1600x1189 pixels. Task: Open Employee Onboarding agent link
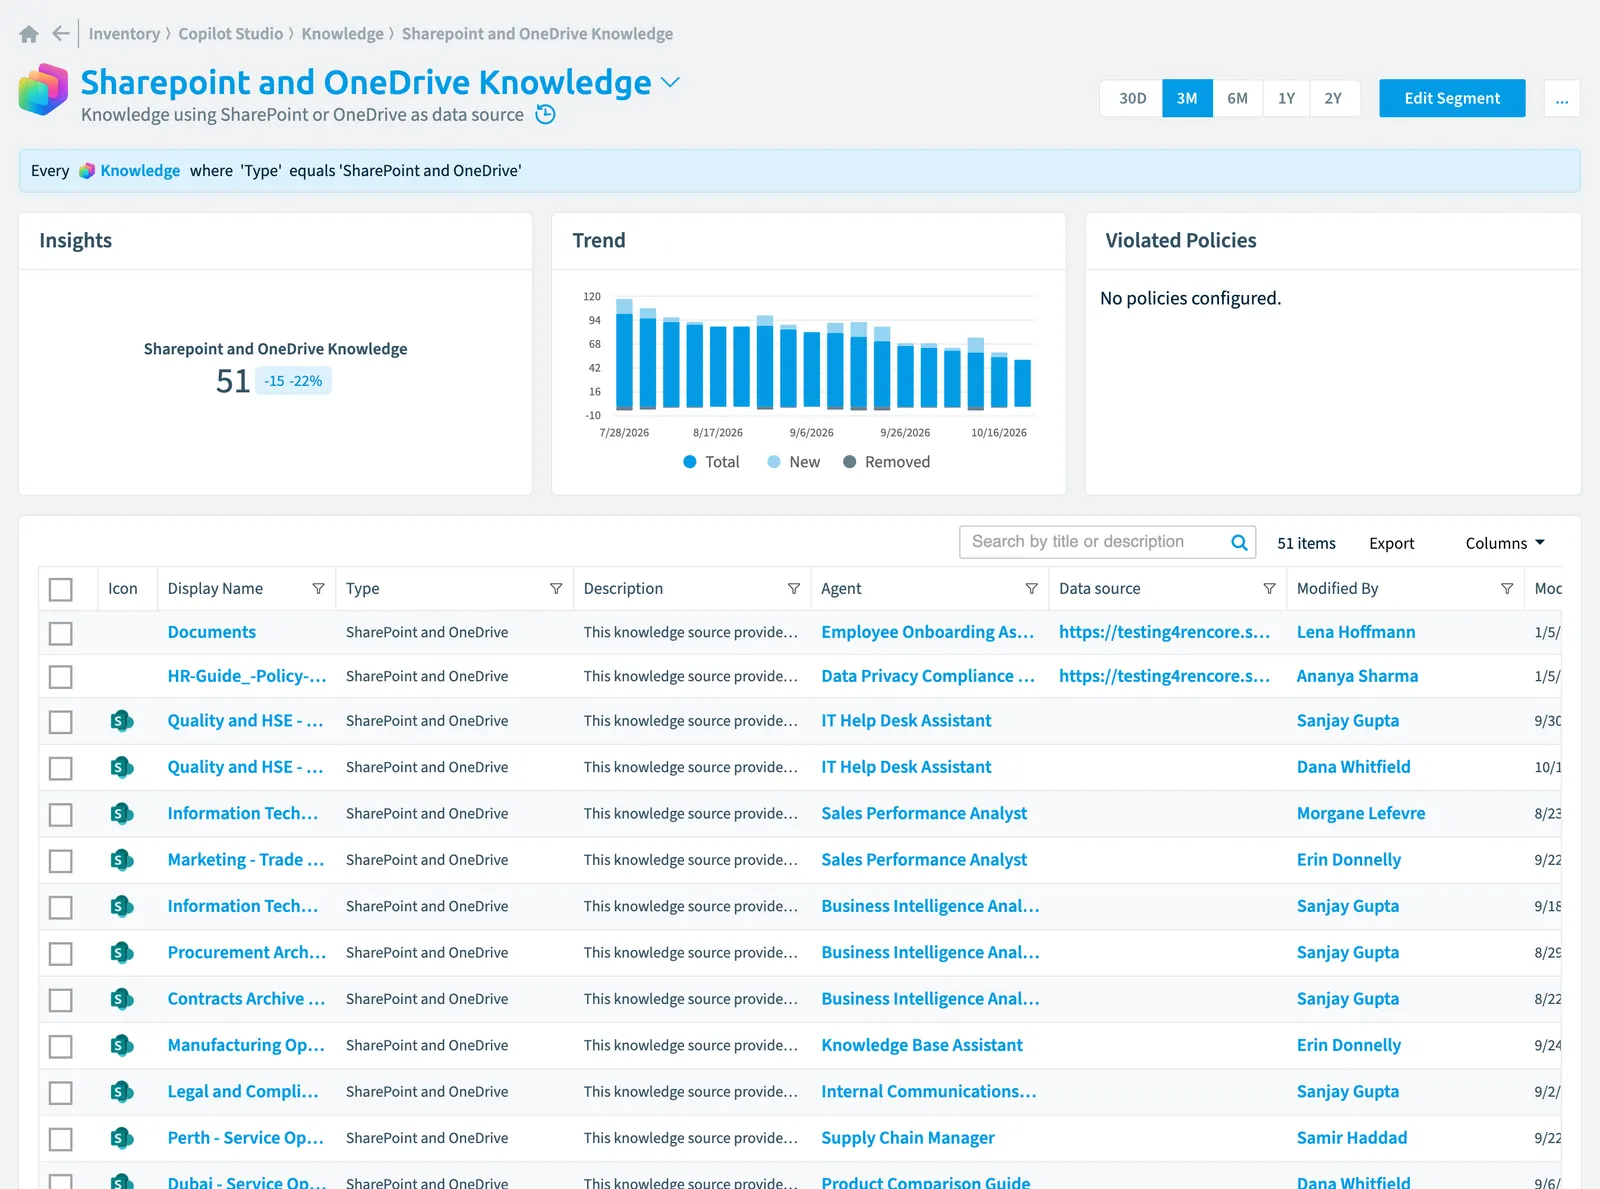point(927,632)
